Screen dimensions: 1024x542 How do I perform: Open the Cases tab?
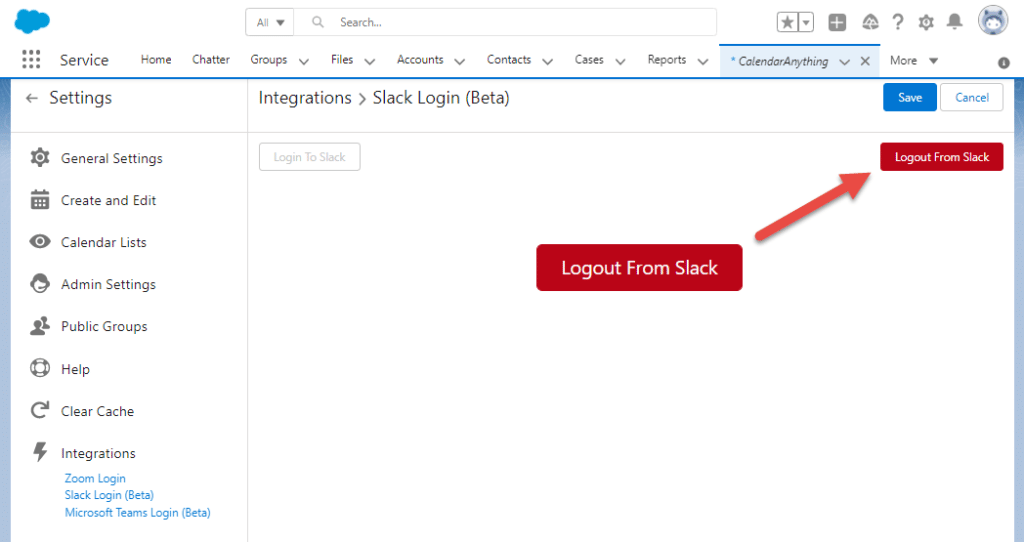tap(589, 59)
